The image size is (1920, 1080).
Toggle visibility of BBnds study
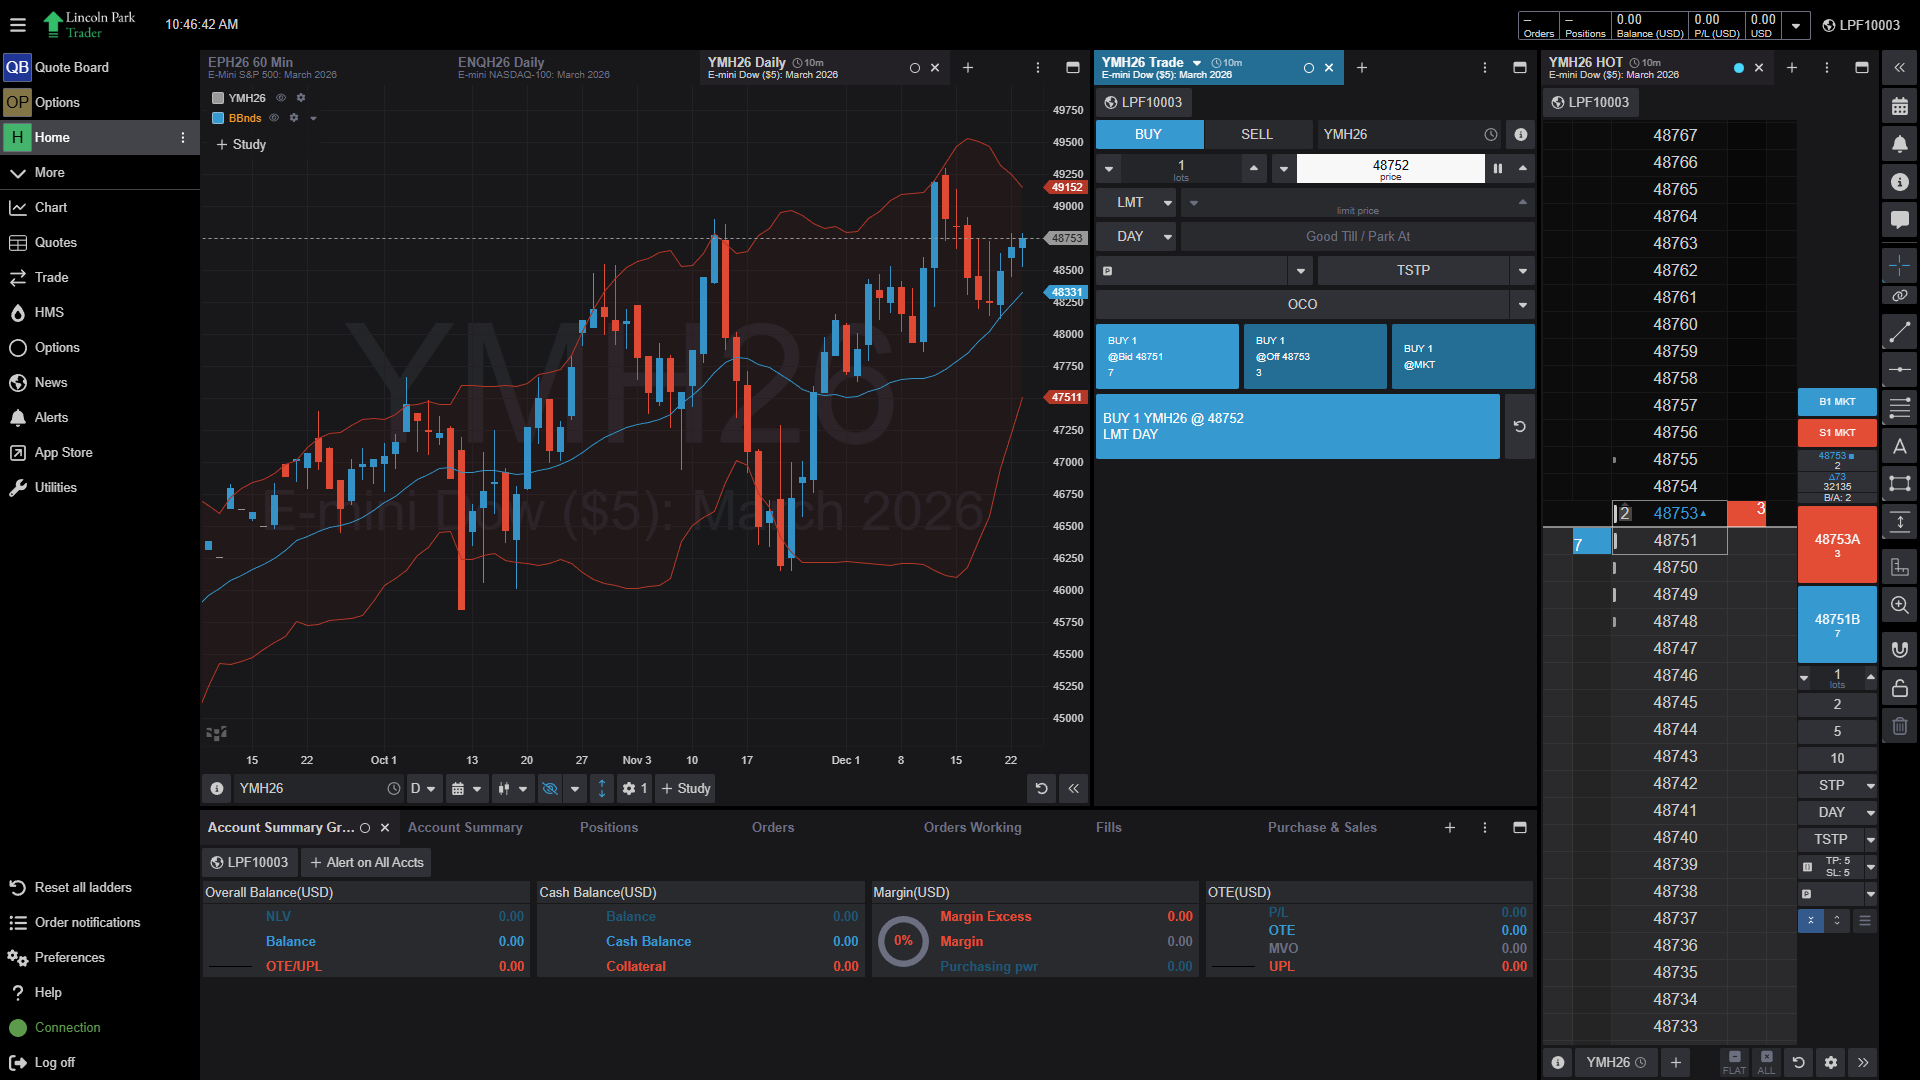274,118
